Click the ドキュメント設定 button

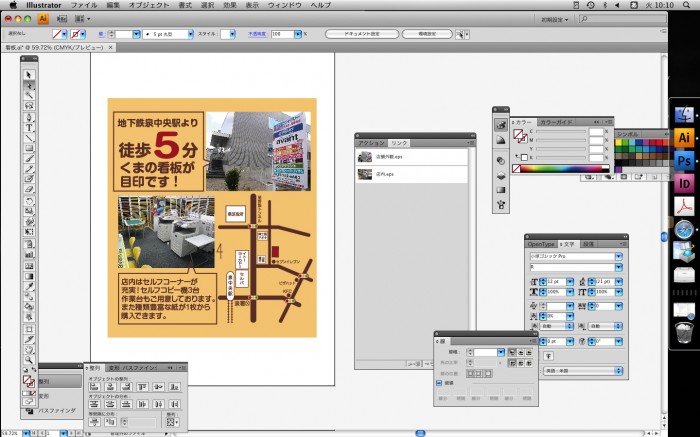click(x=362, y=34)
